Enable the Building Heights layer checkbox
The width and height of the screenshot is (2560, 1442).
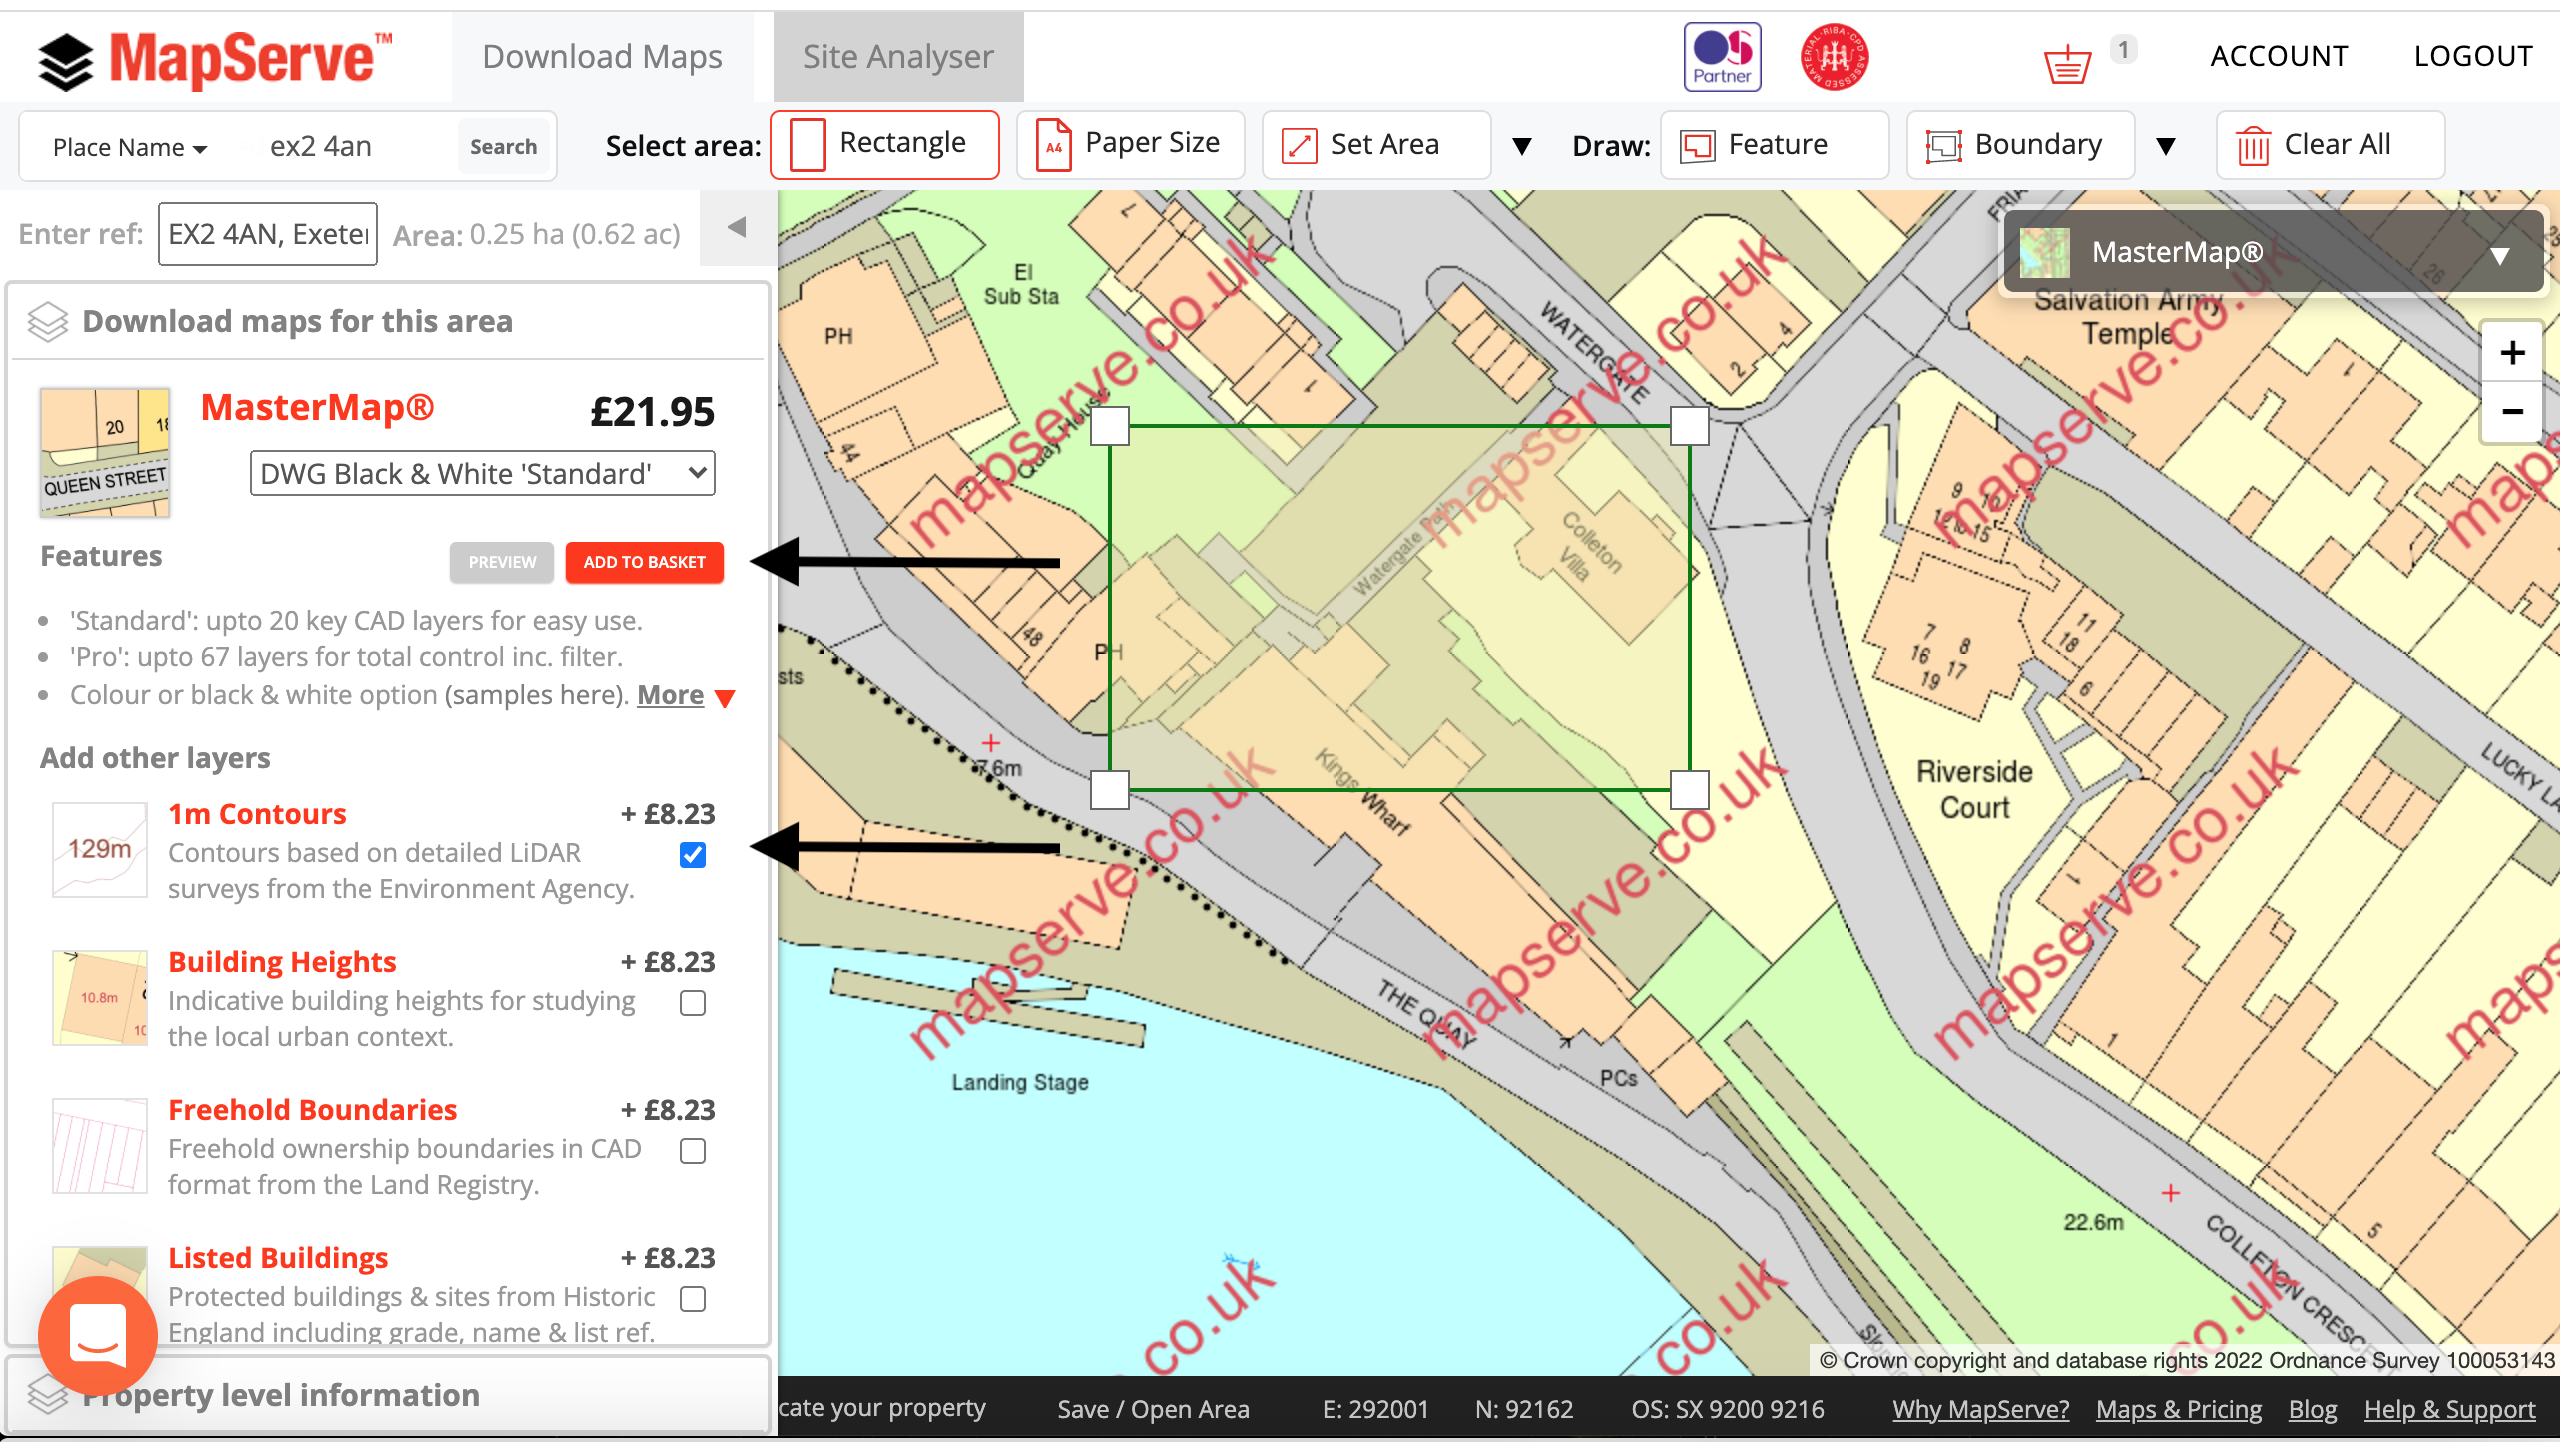[693, 1003]
